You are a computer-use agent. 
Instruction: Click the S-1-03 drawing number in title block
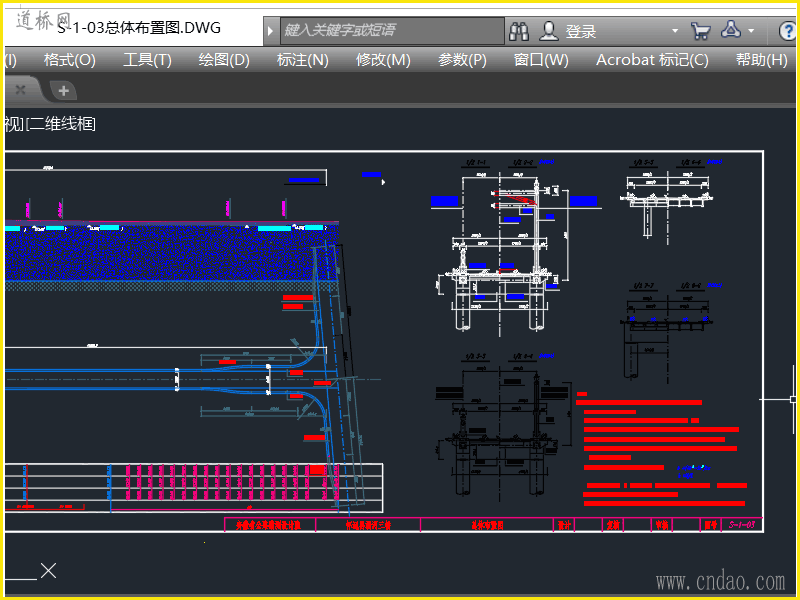pyautogui.click(x=742, y=524)
